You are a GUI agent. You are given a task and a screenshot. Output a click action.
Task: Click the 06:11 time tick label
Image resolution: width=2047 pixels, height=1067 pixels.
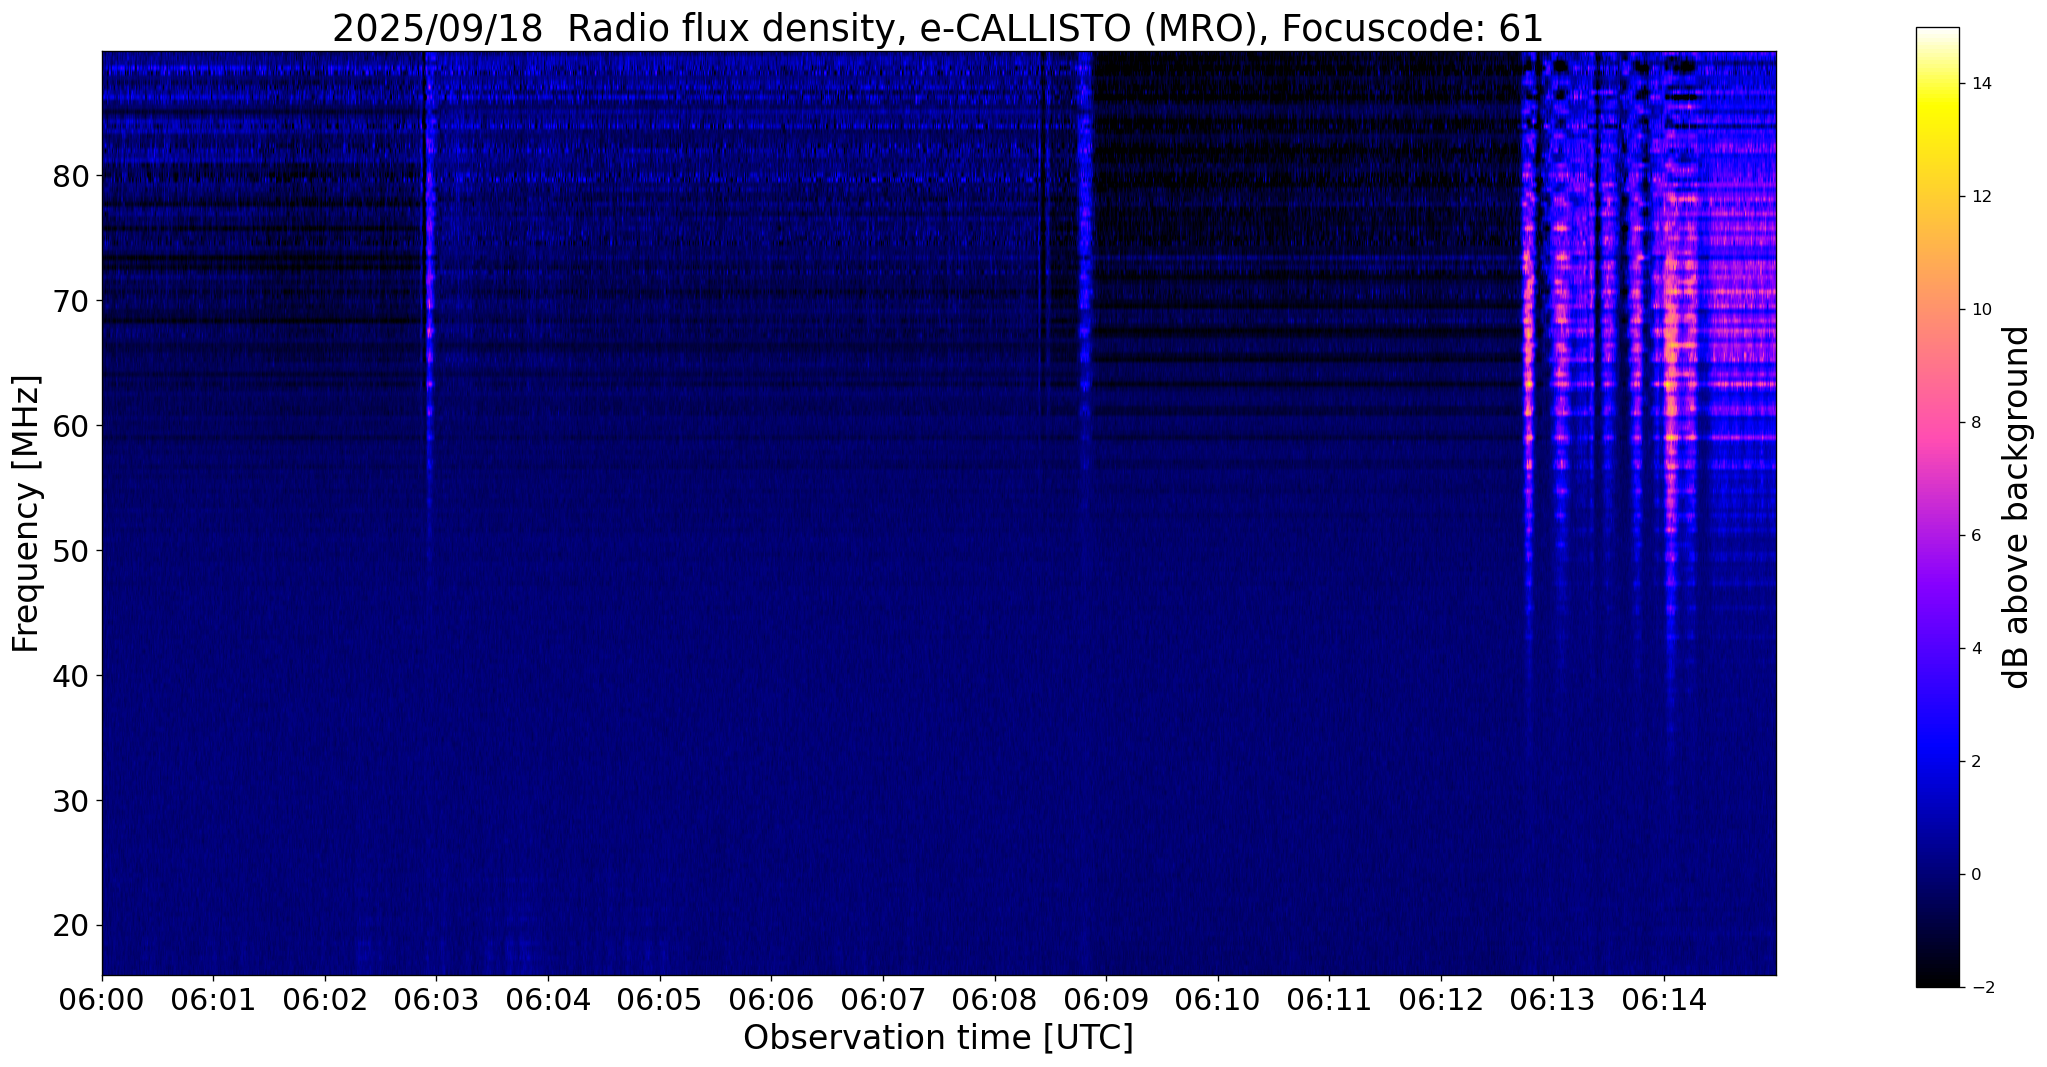[1330, 1000]
